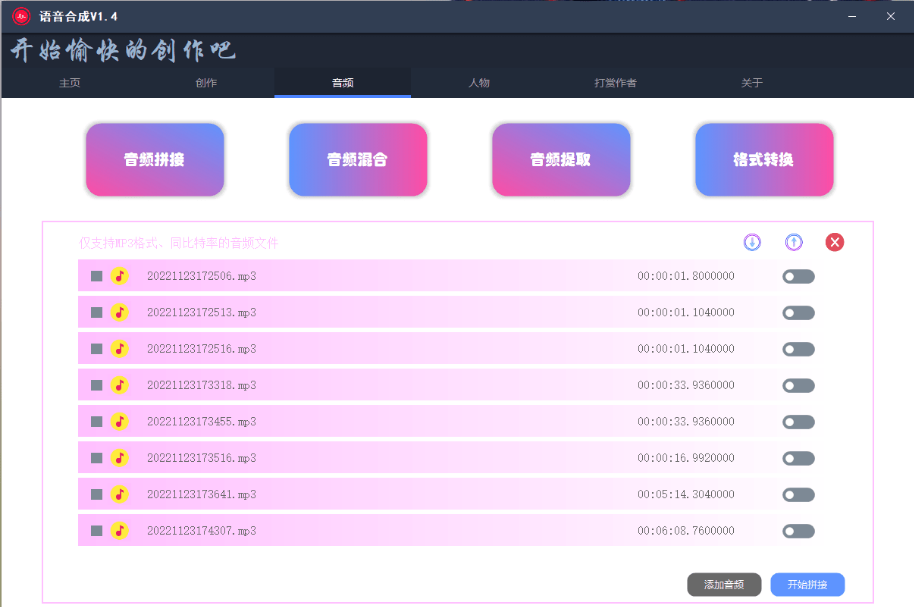
Task: Click the music note icon beside 20221123174307.mp3
Action: pyautogui.click(x=120, y=530)
